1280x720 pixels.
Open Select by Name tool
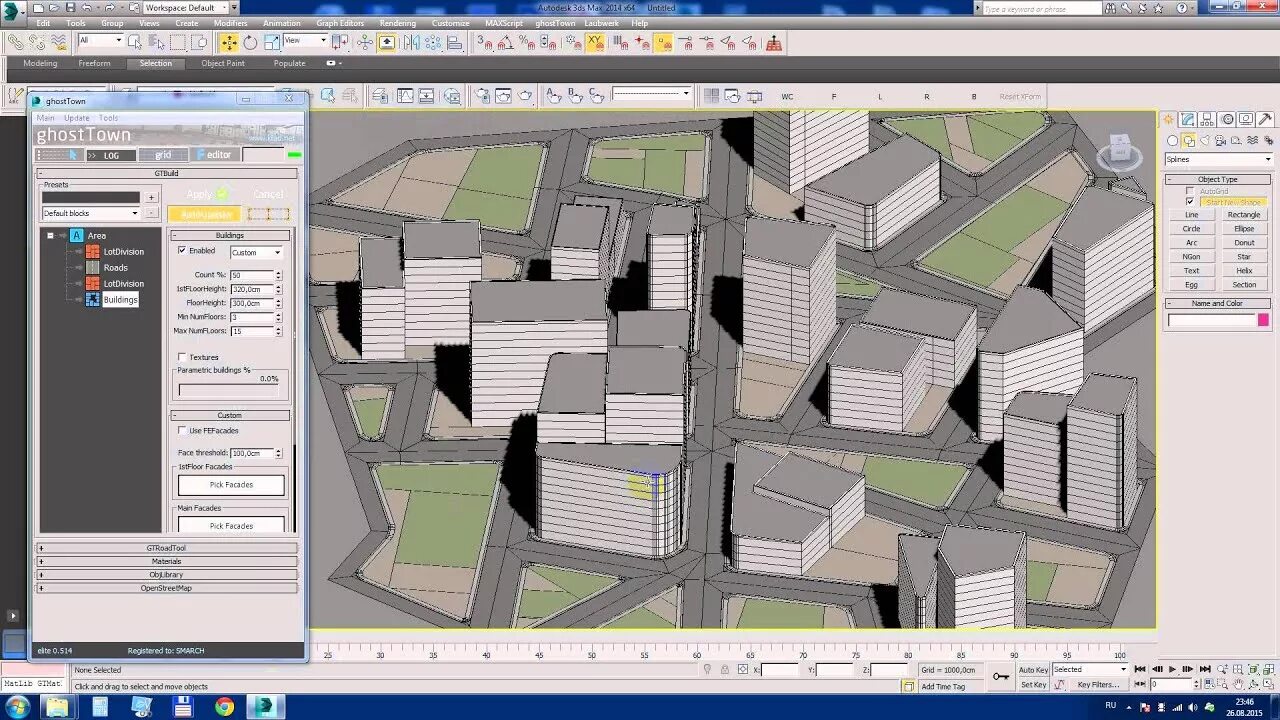(x=157, y=42)
